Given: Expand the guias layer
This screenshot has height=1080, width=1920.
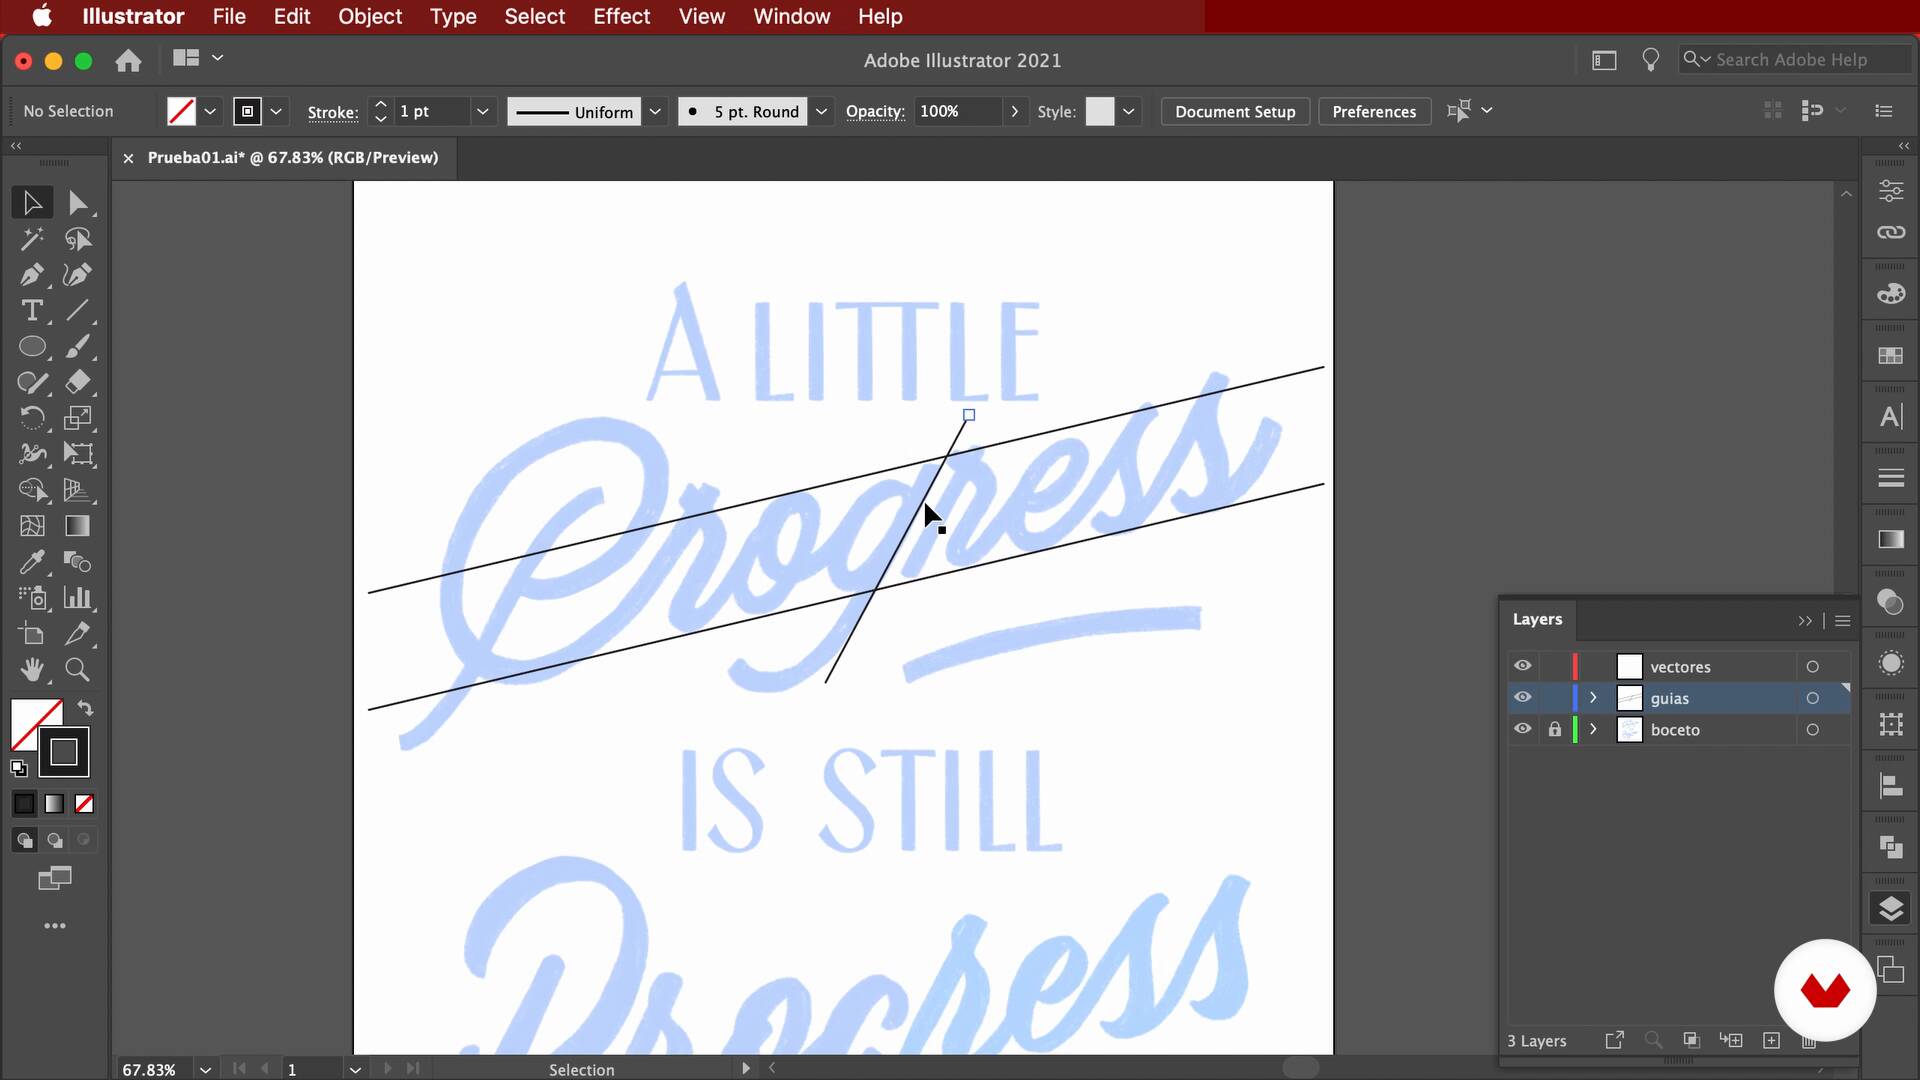Looking at the screenshot, I should pos(1593,698).
